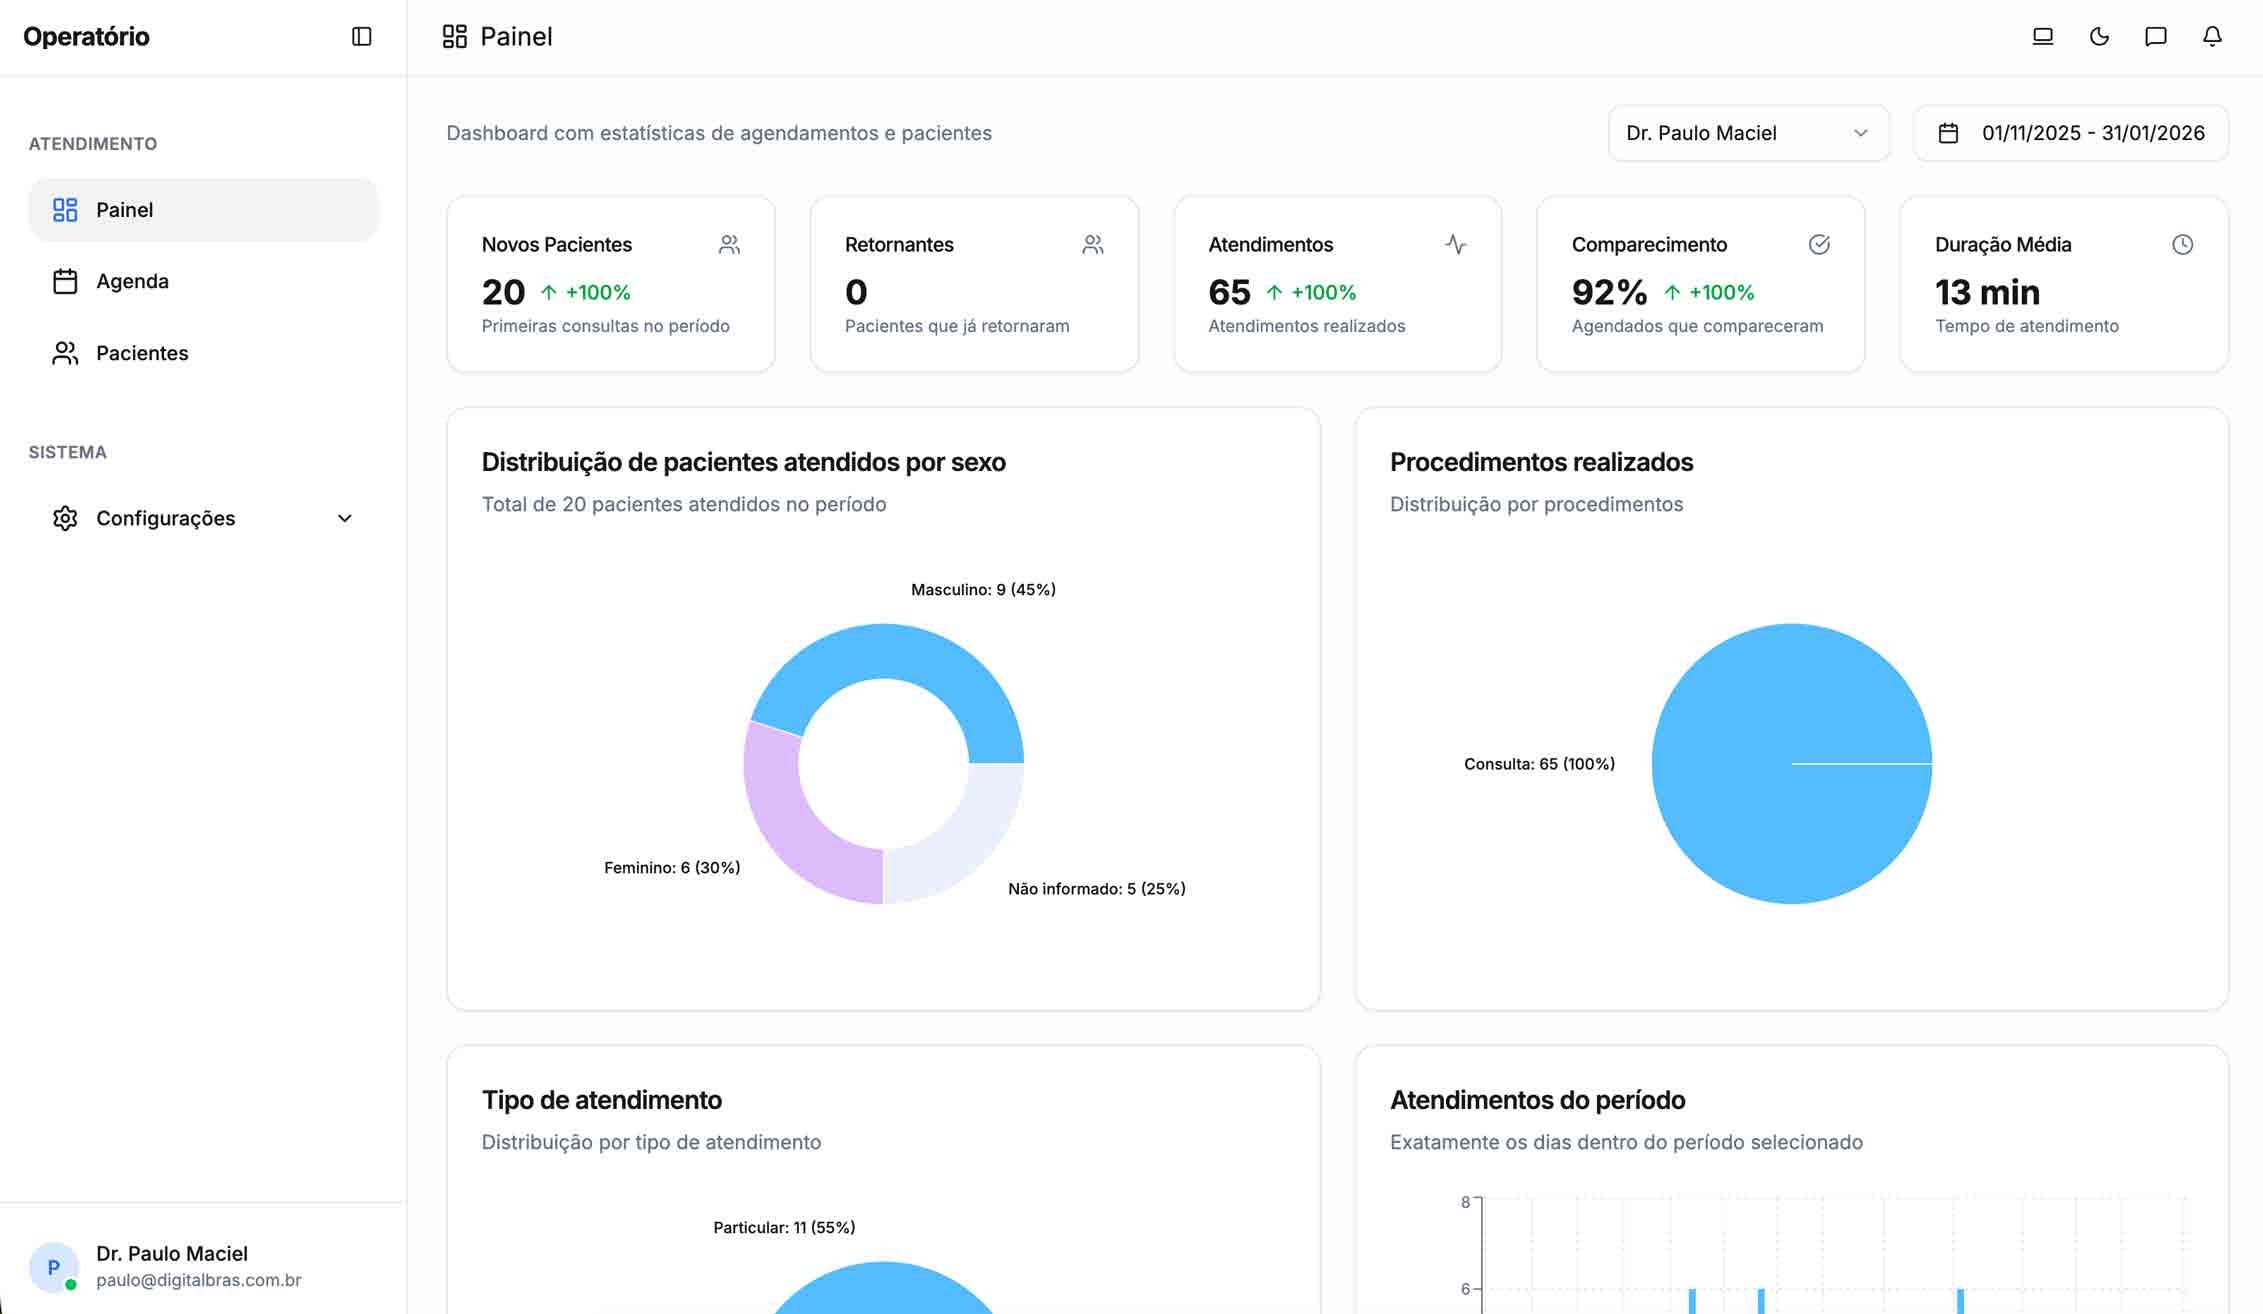Click the activity icon on Atendimentos card
This screenshot has width=2263, height=1314.
tap(1457, 244)
